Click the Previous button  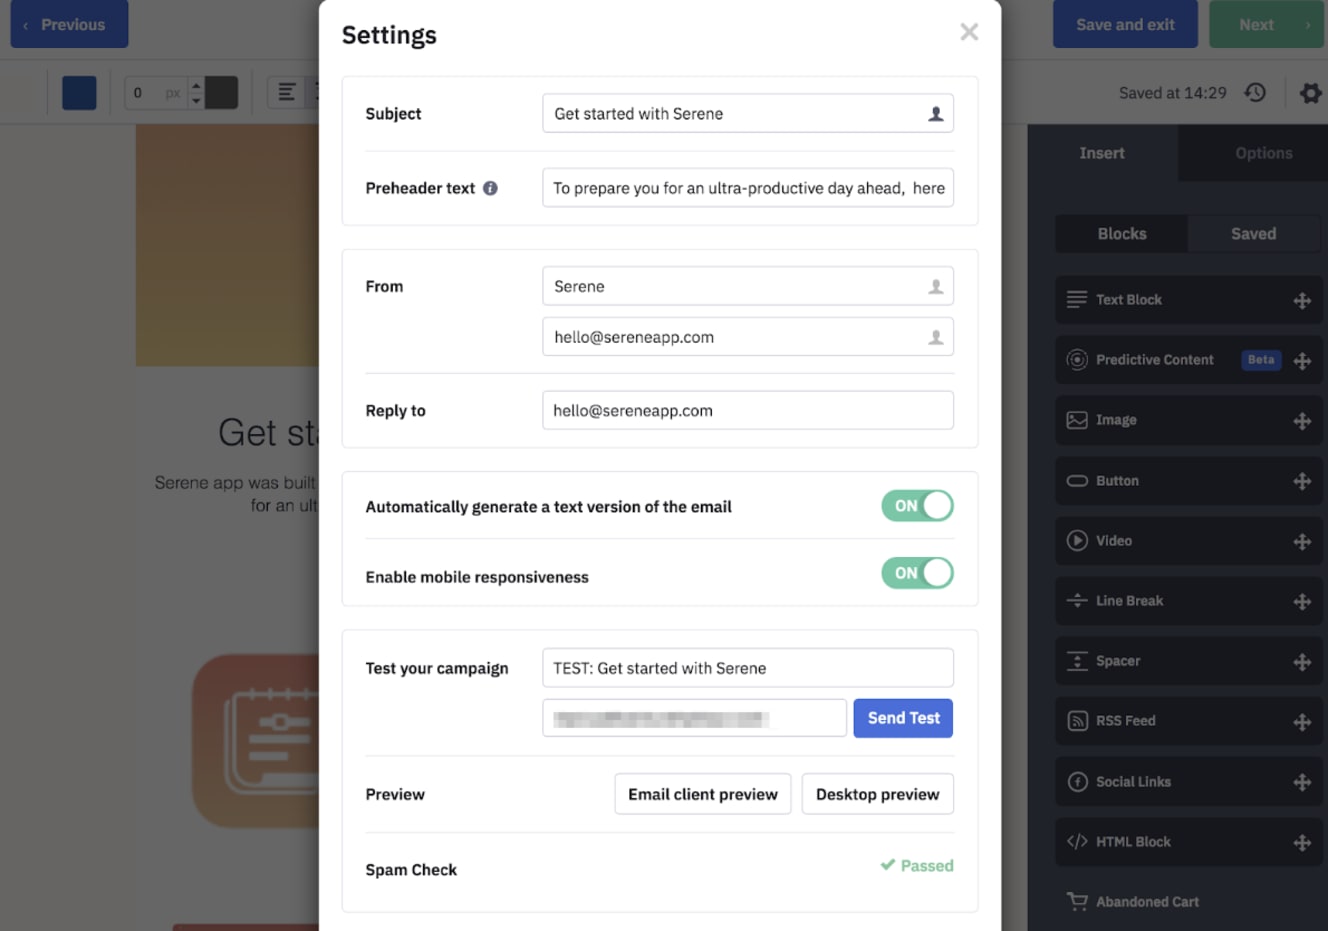pyautogui.click(x=69, y=24)
